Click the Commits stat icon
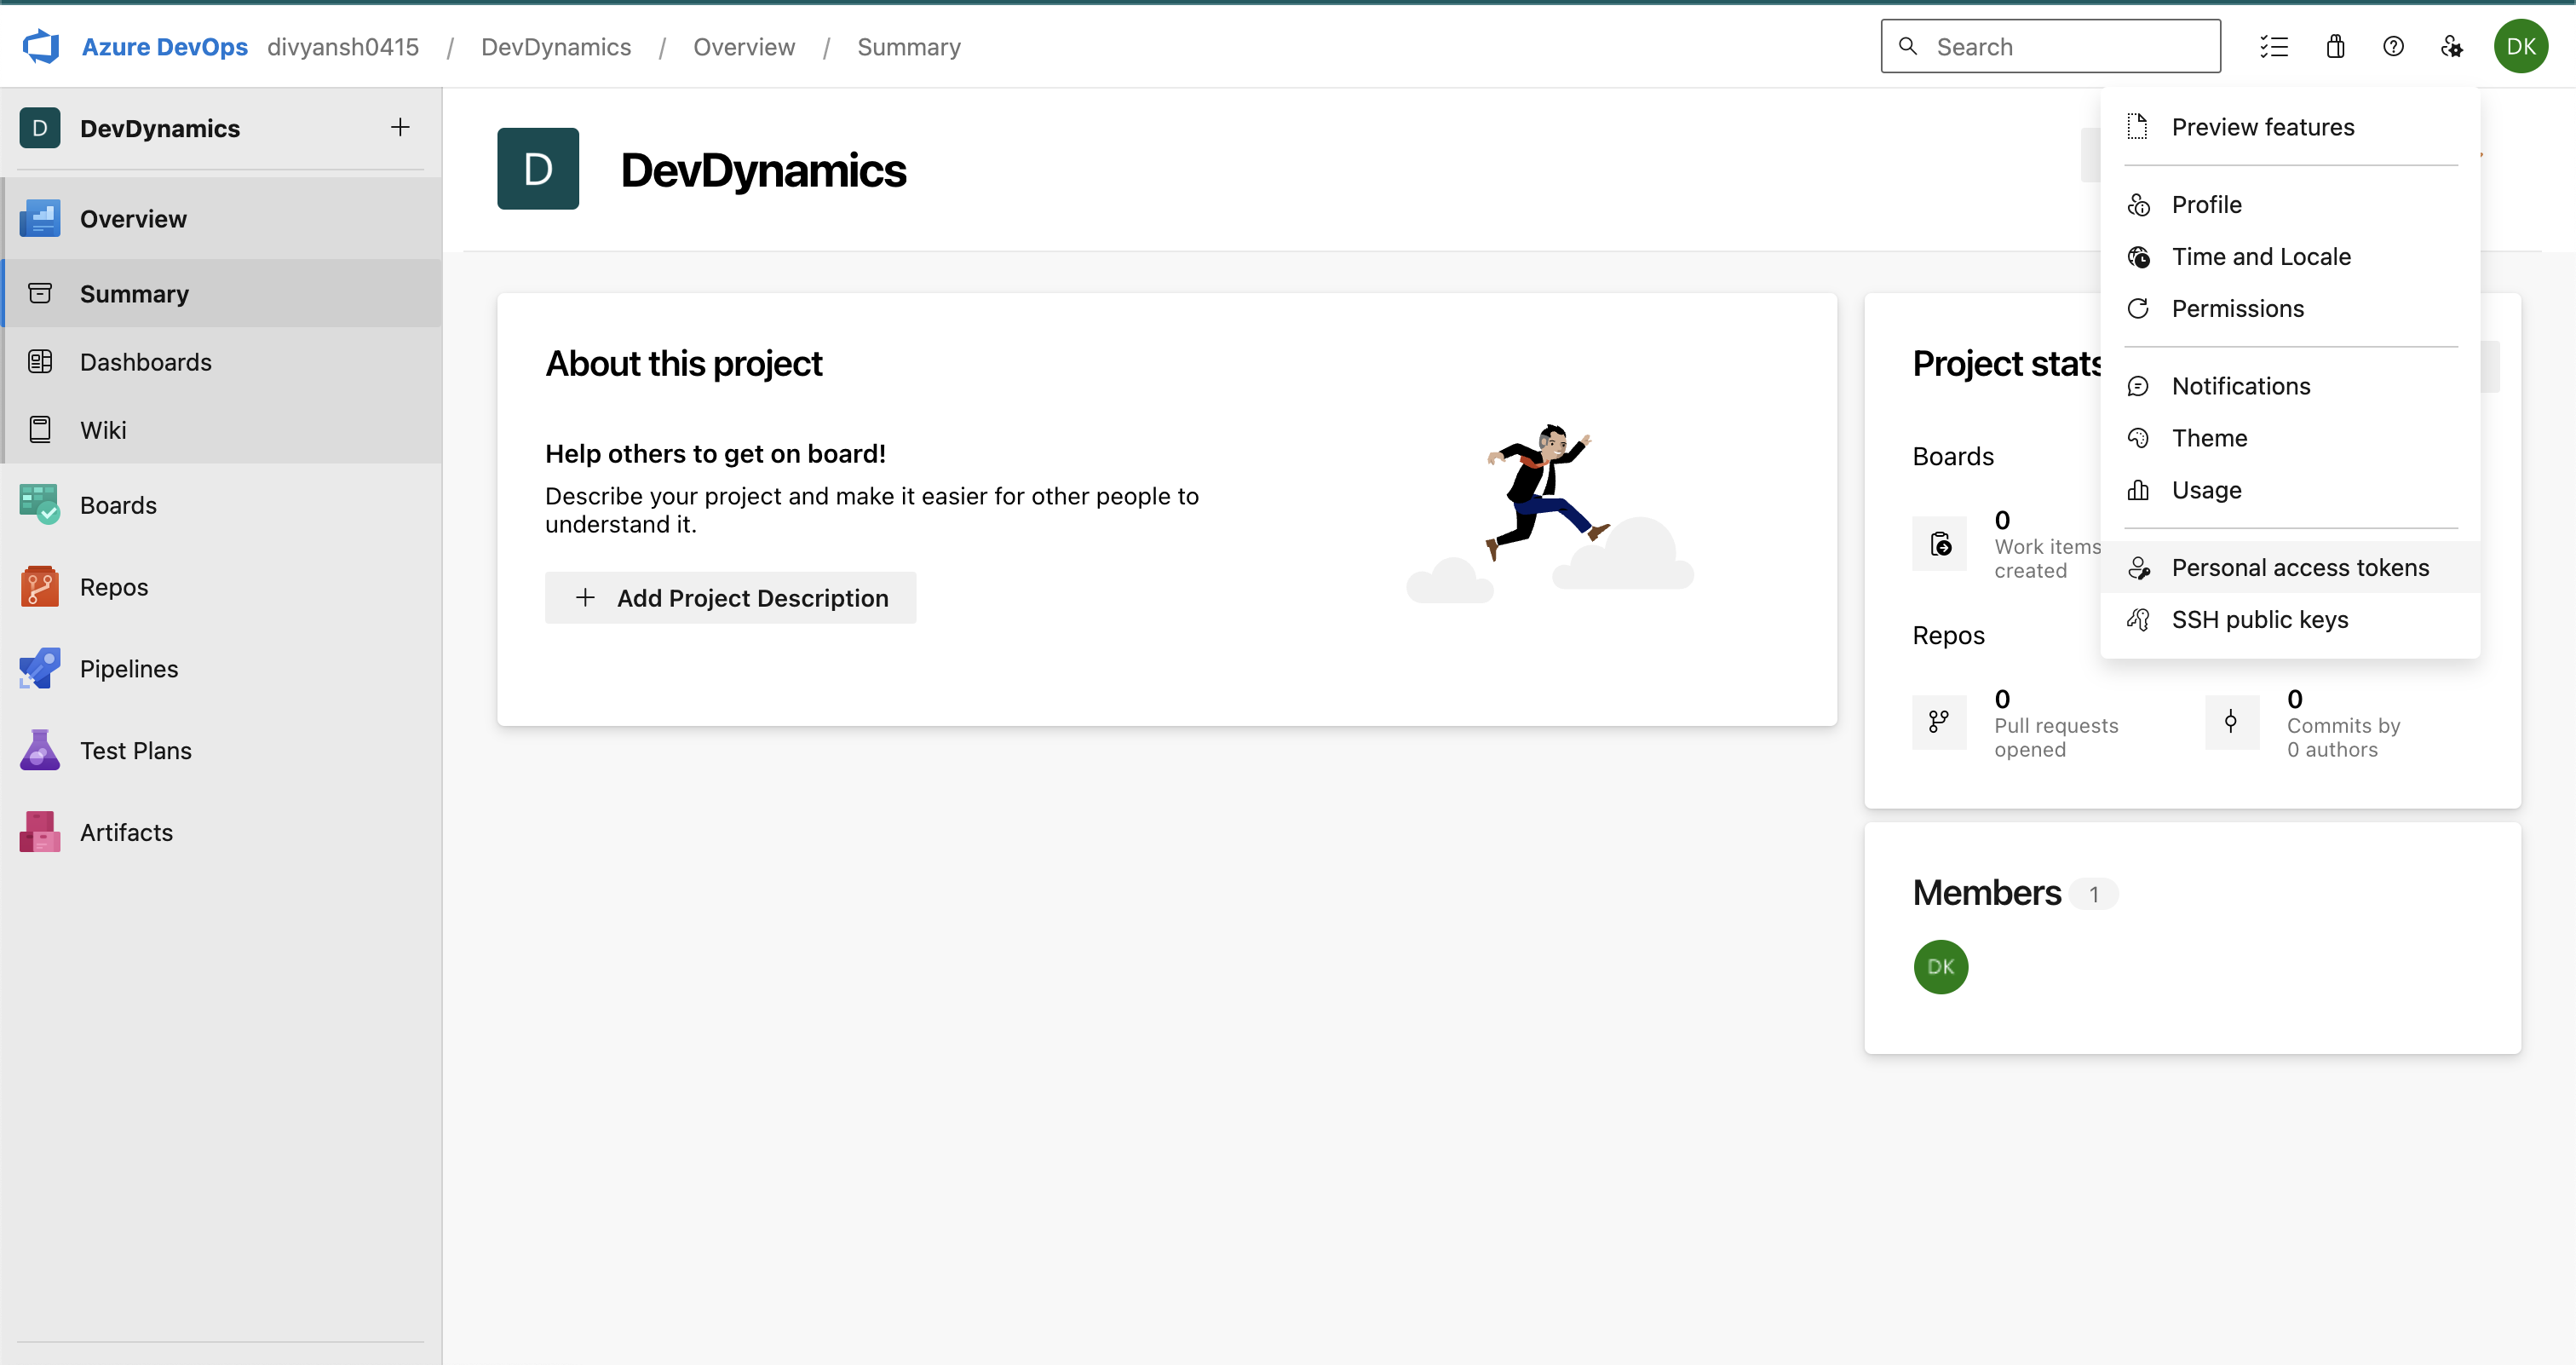The height and width of the screenshot is (1365, 2576). point(2232,722)
